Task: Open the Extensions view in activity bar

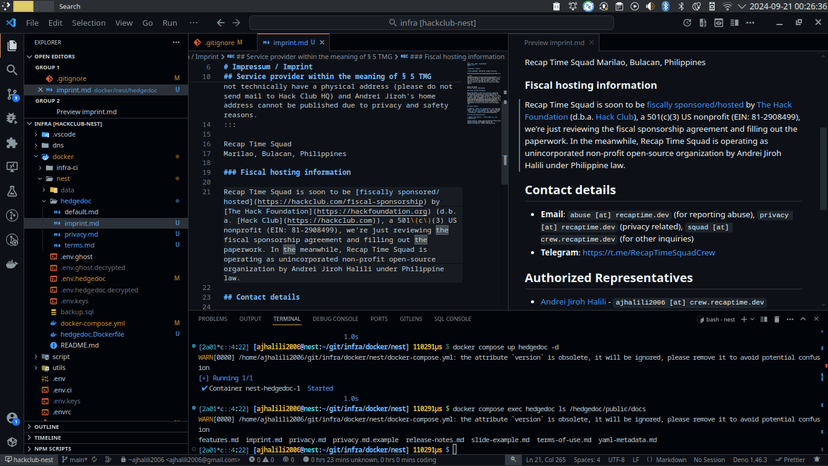Action: (12, 143)
